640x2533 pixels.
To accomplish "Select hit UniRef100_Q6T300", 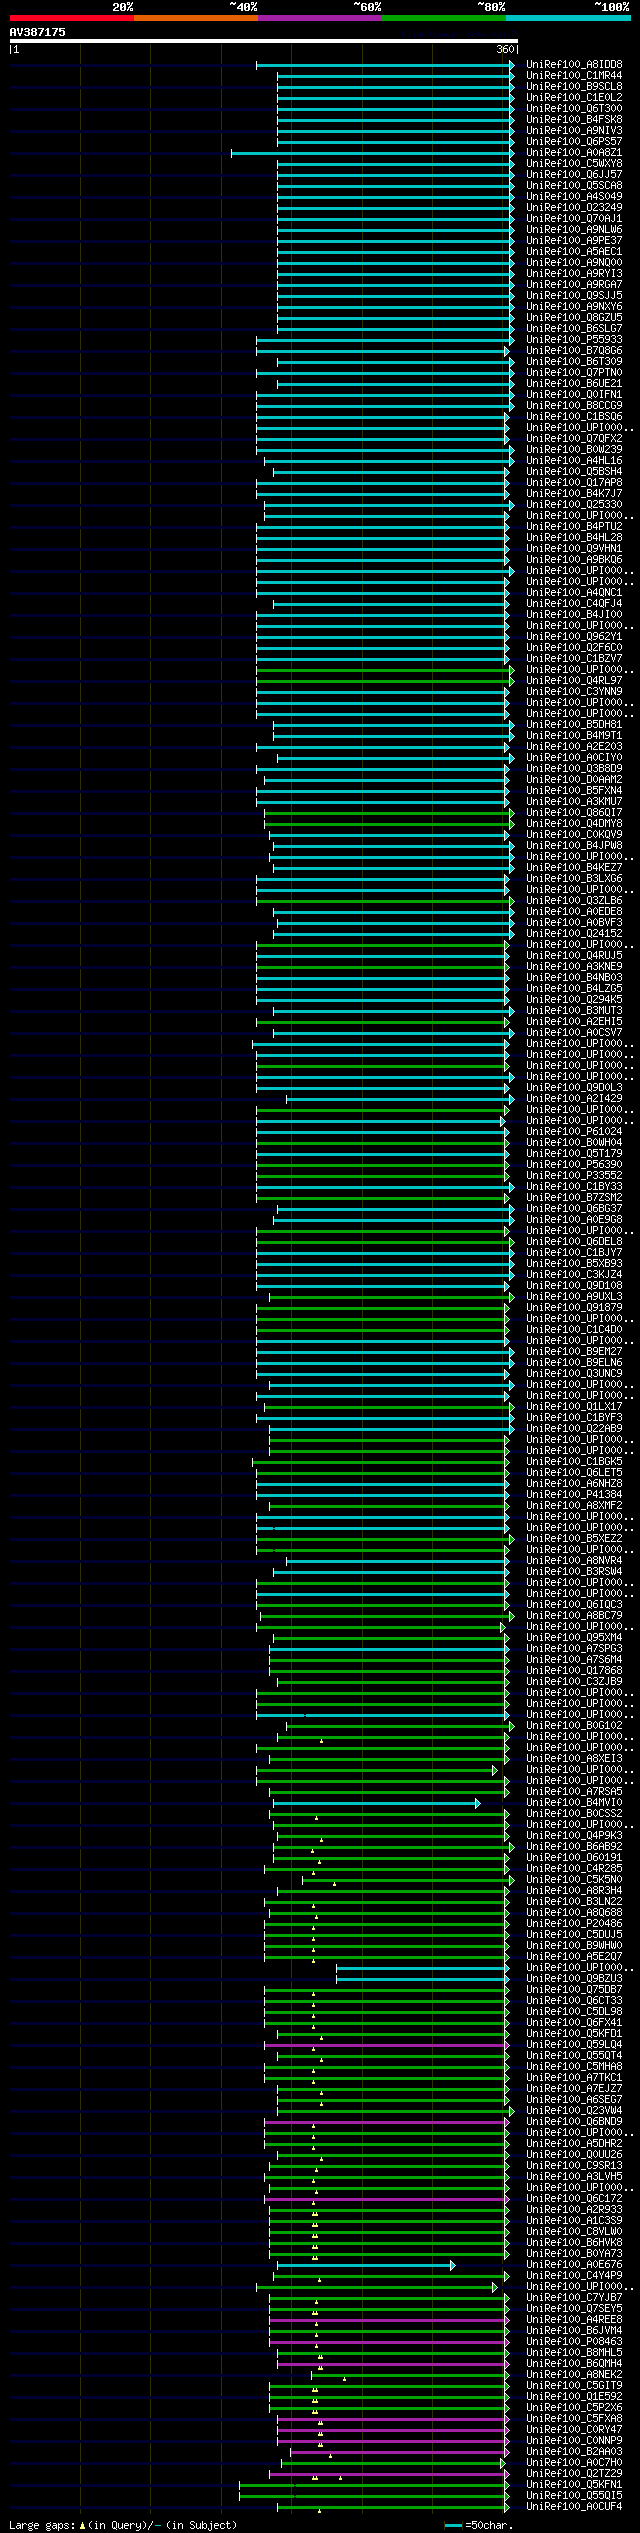I will 574,109.
